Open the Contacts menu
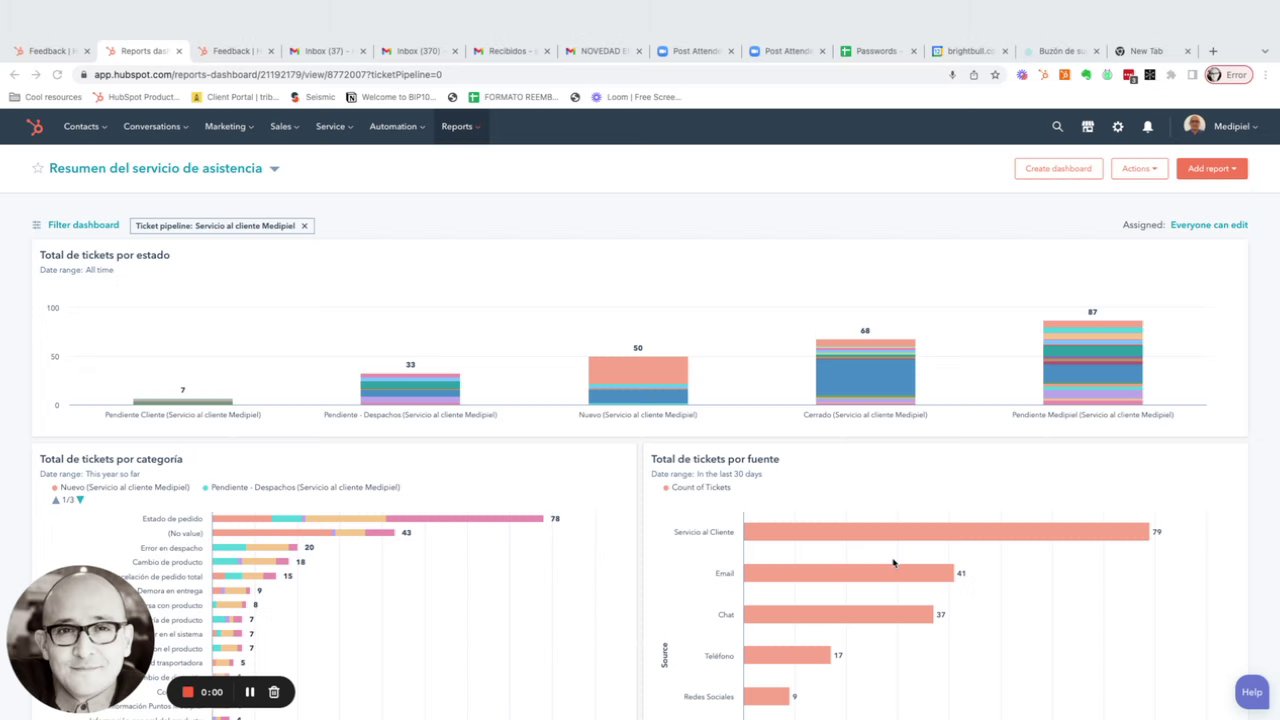1280x720 pixels. tap(85, 127)
